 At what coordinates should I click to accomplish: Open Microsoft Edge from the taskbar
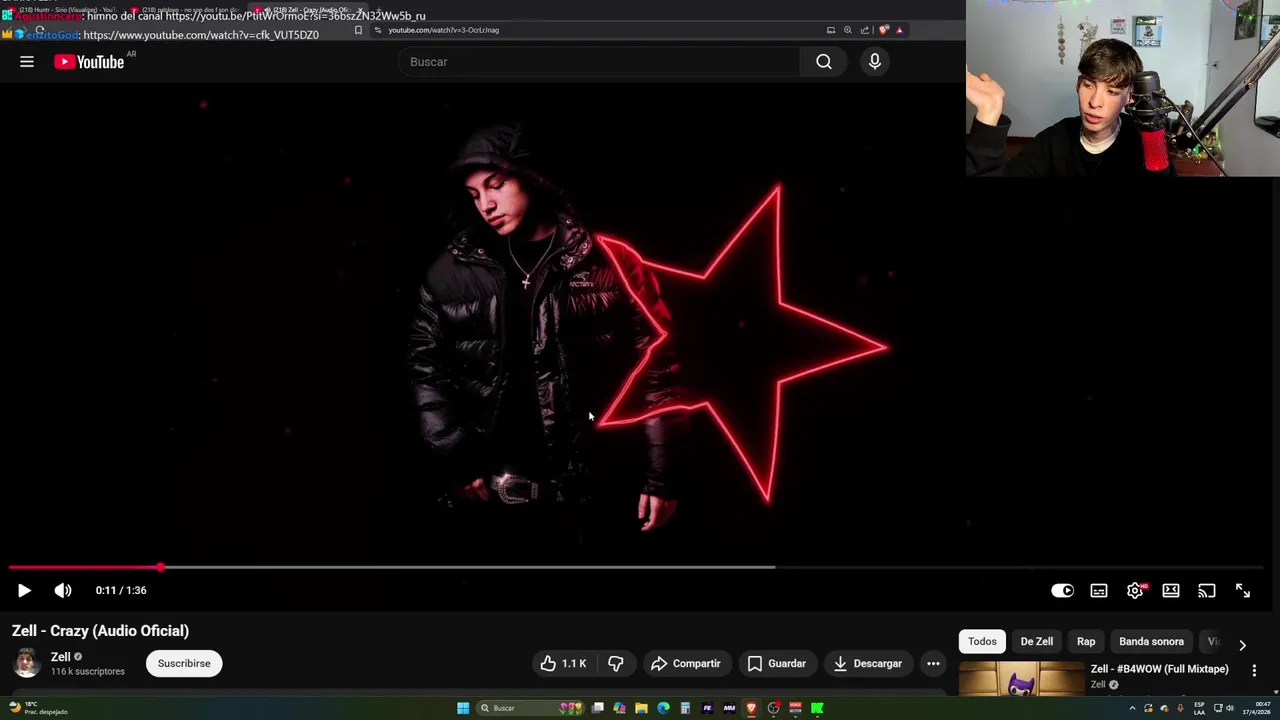tap(663, 709)
